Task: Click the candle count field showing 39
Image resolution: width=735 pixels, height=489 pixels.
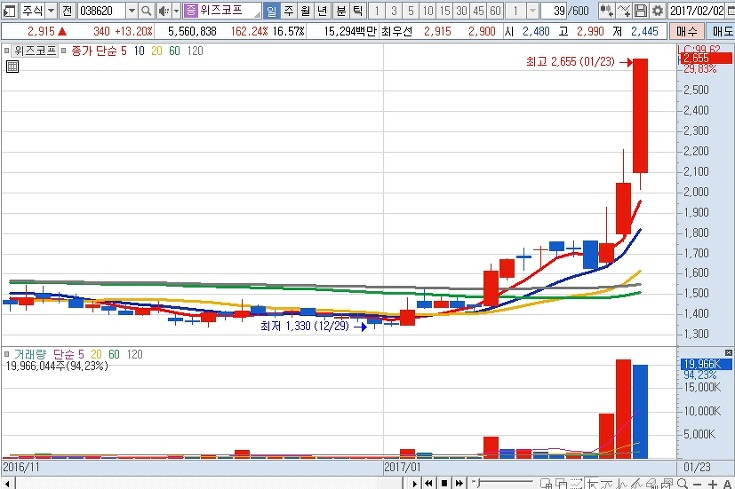Action: click(x=554, y=10)
